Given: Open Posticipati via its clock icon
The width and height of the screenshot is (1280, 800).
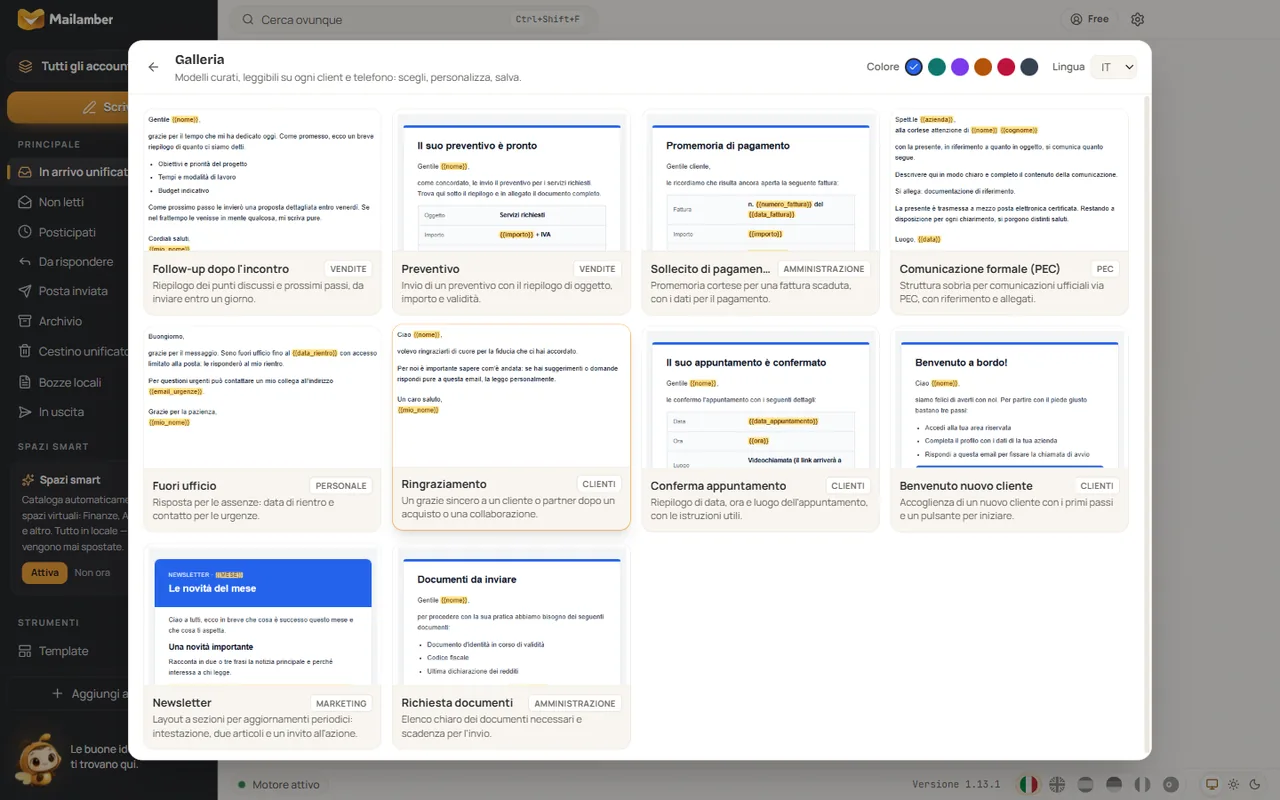Looking at the screenshot, I should pyautogui.click(x=25, y=232).
